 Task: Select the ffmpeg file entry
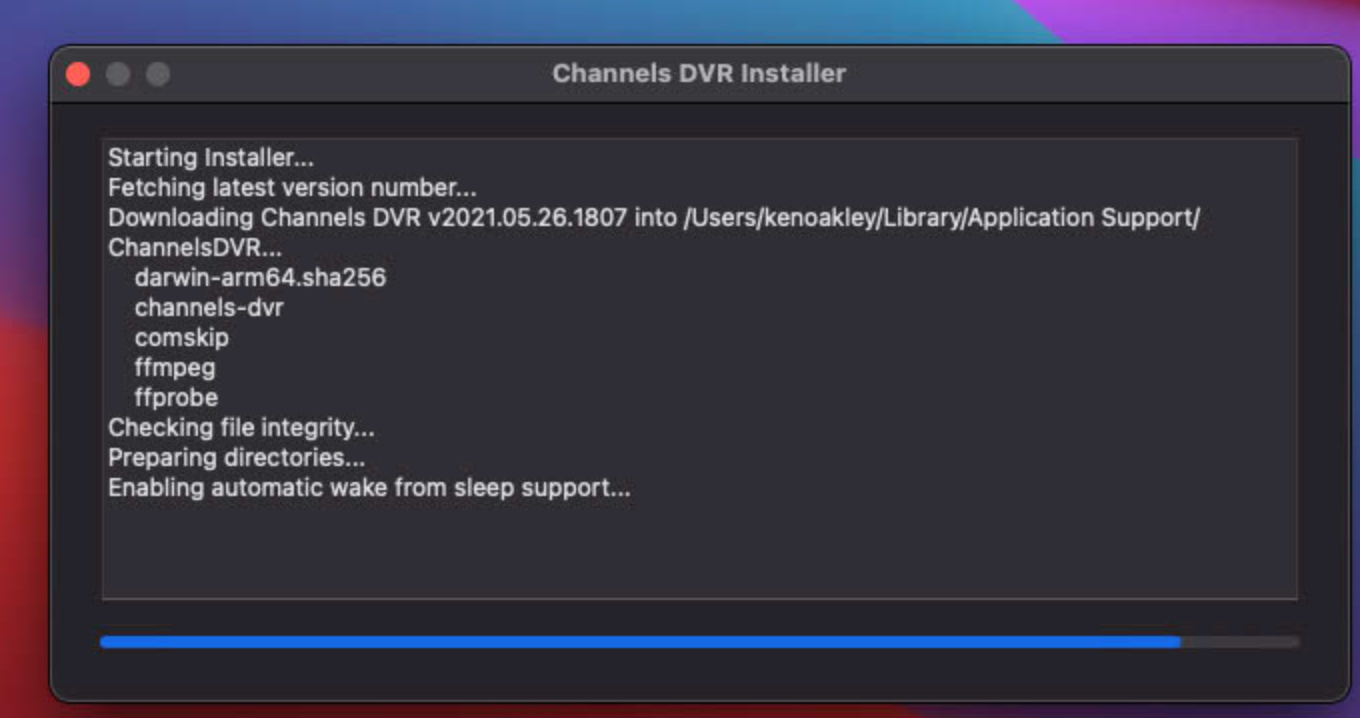pyautogui.click(x=175, y=368)
